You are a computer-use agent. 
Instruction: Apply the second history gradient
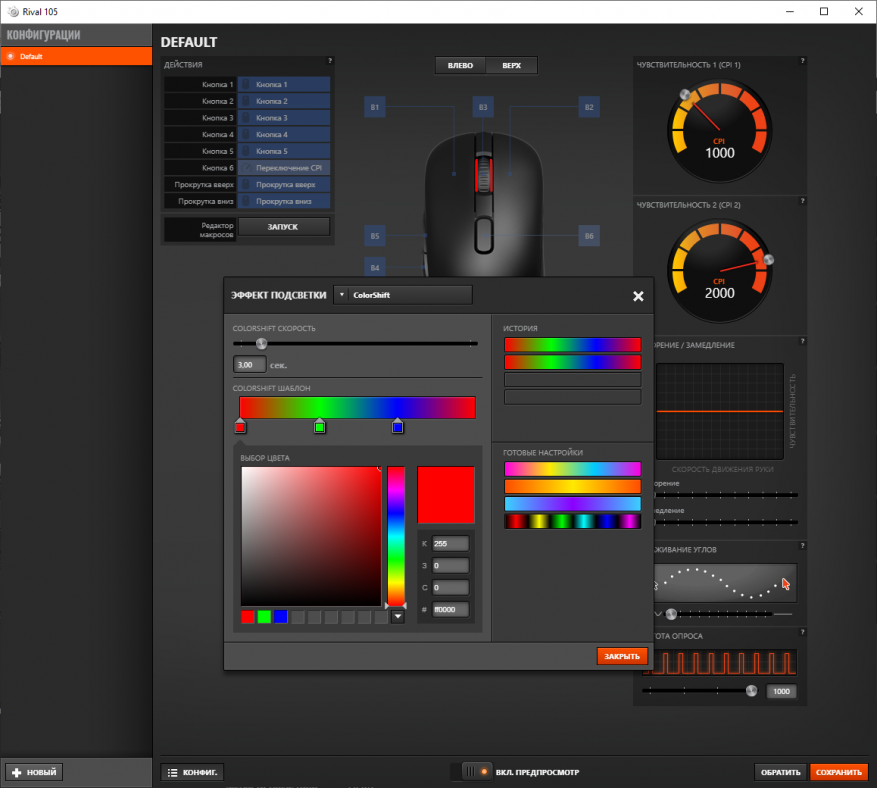pyautogui.click(x=572, y=362)
